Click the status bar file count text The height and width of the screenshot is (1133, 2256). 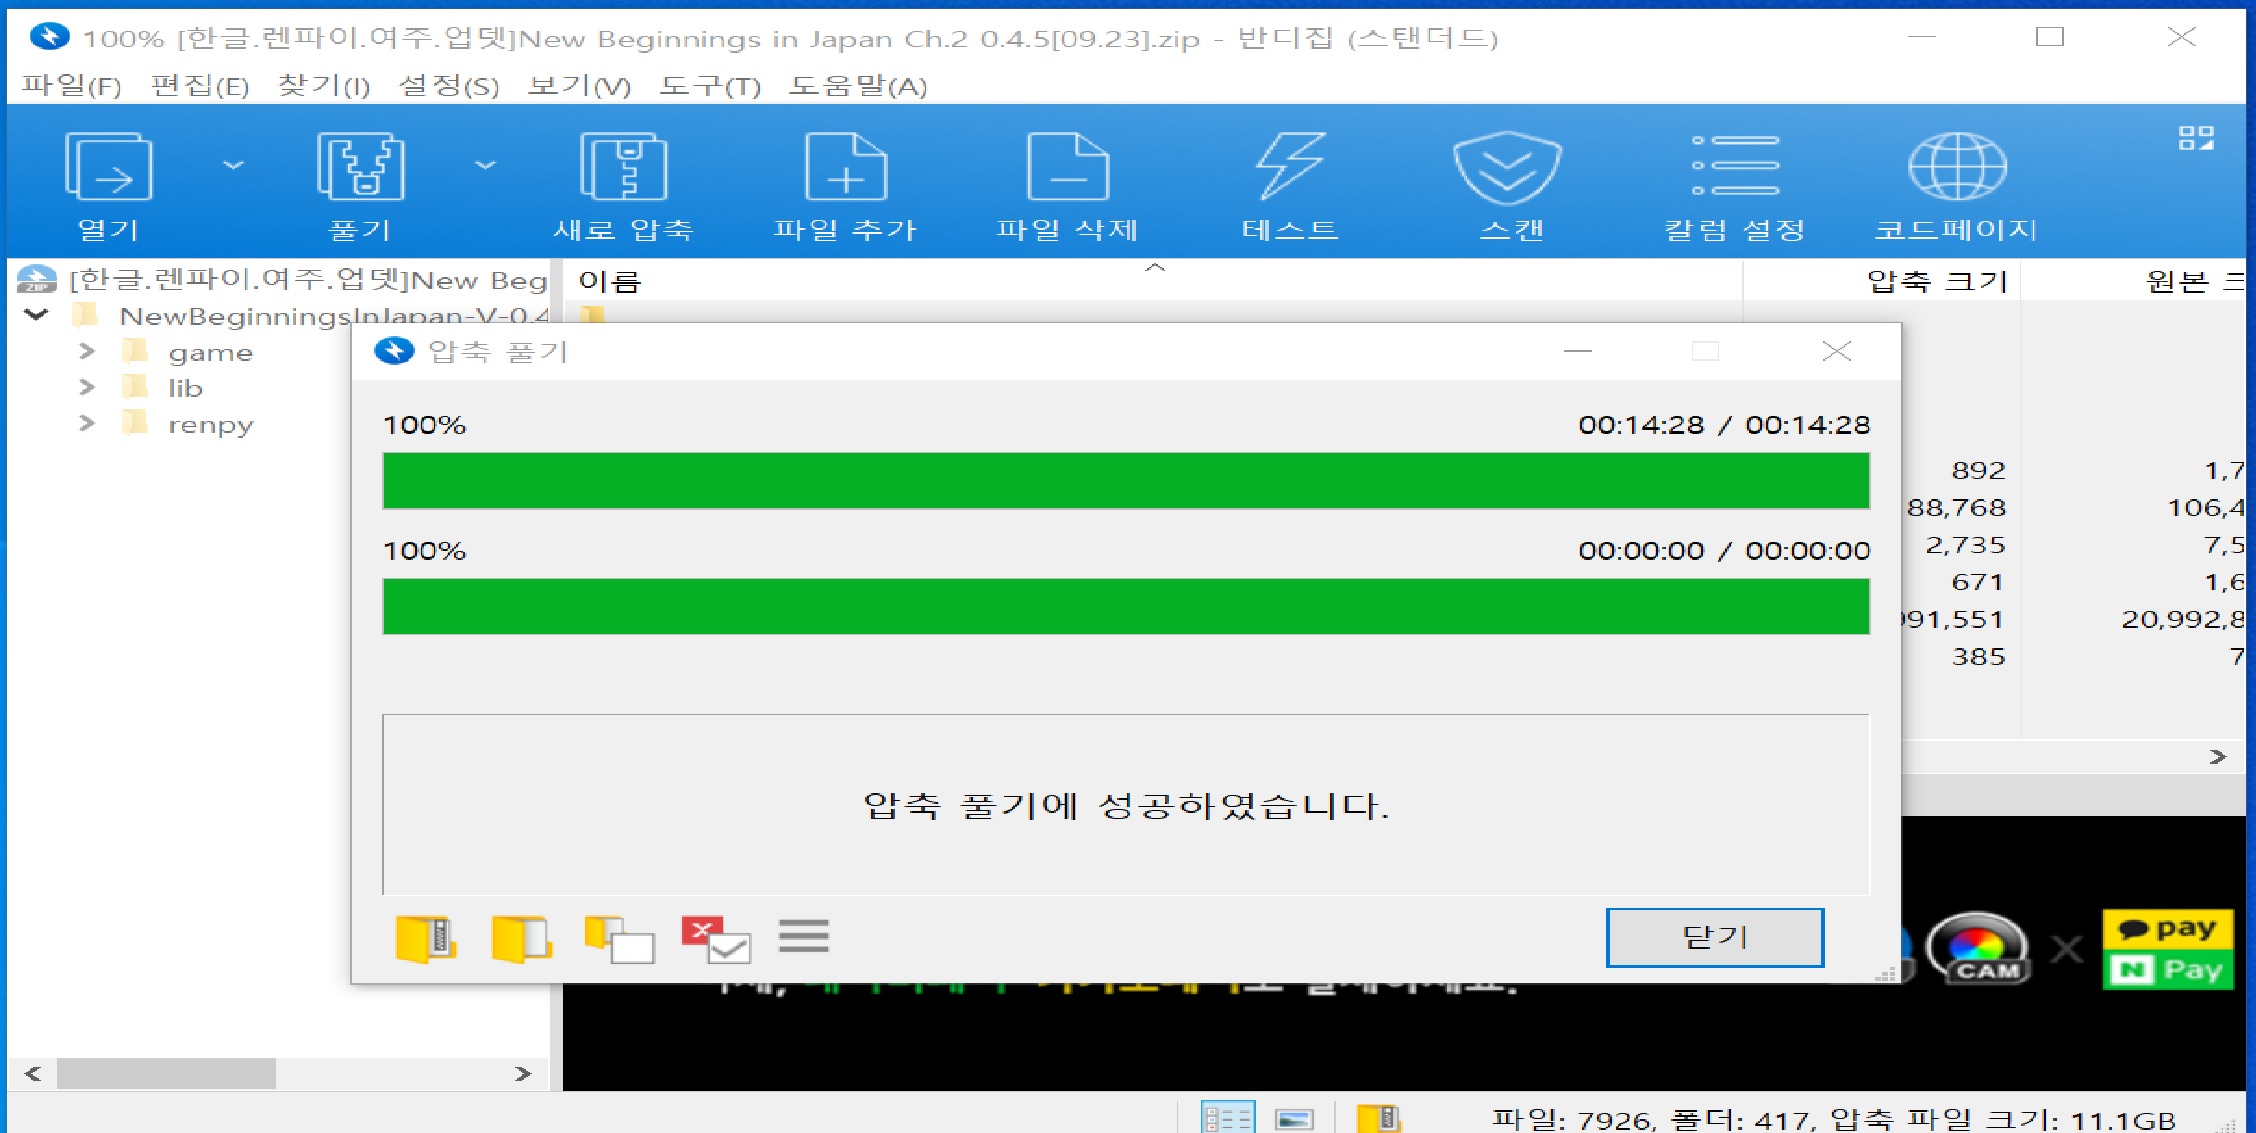pyautogui.click(x=1833, y=1119)
